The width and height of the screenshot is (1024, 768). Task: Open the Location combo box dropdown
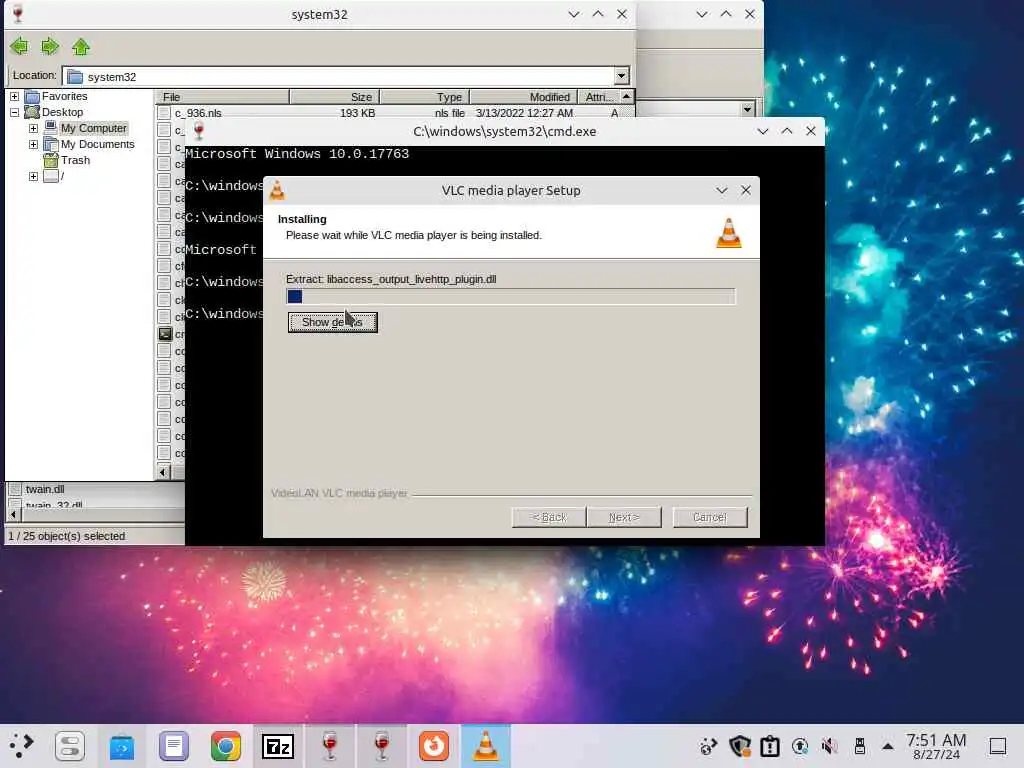click(621, 76)
